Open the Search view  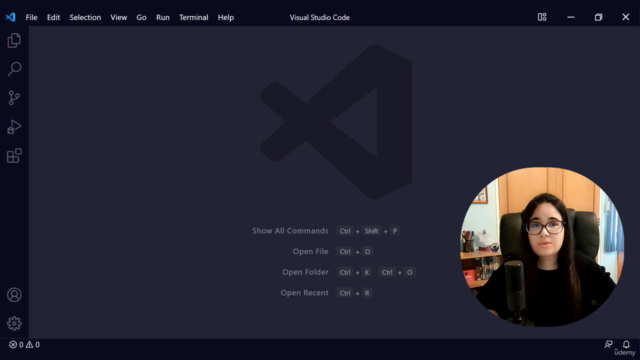coord(14,69)
